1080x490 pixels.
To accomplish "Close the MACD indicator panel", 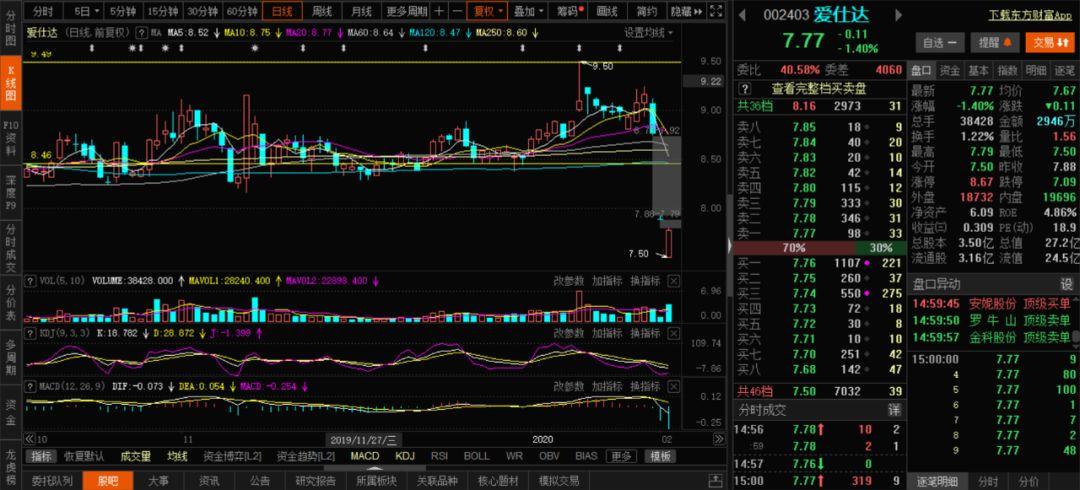I will 674,386.
